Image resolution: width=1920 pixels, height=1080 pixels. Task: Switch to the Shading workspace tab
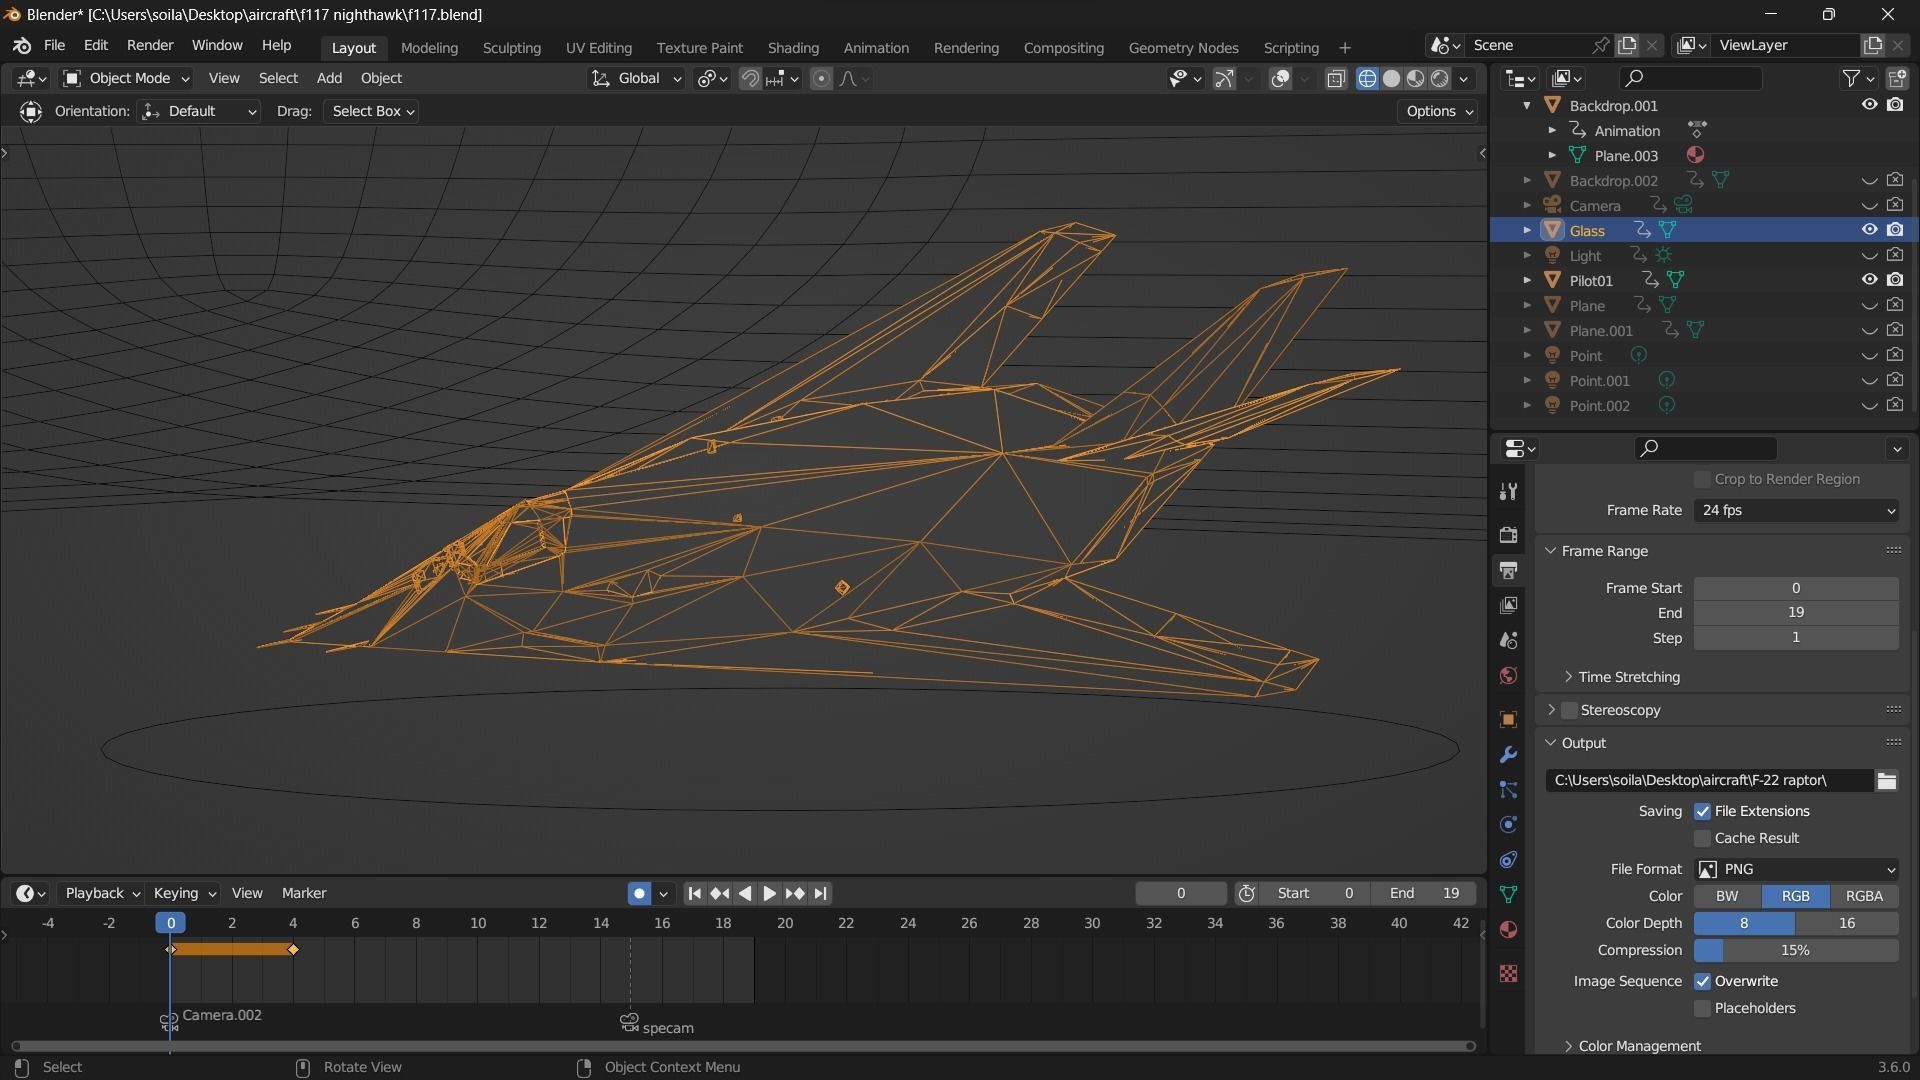pyautogui.click(x=792, y=48)
